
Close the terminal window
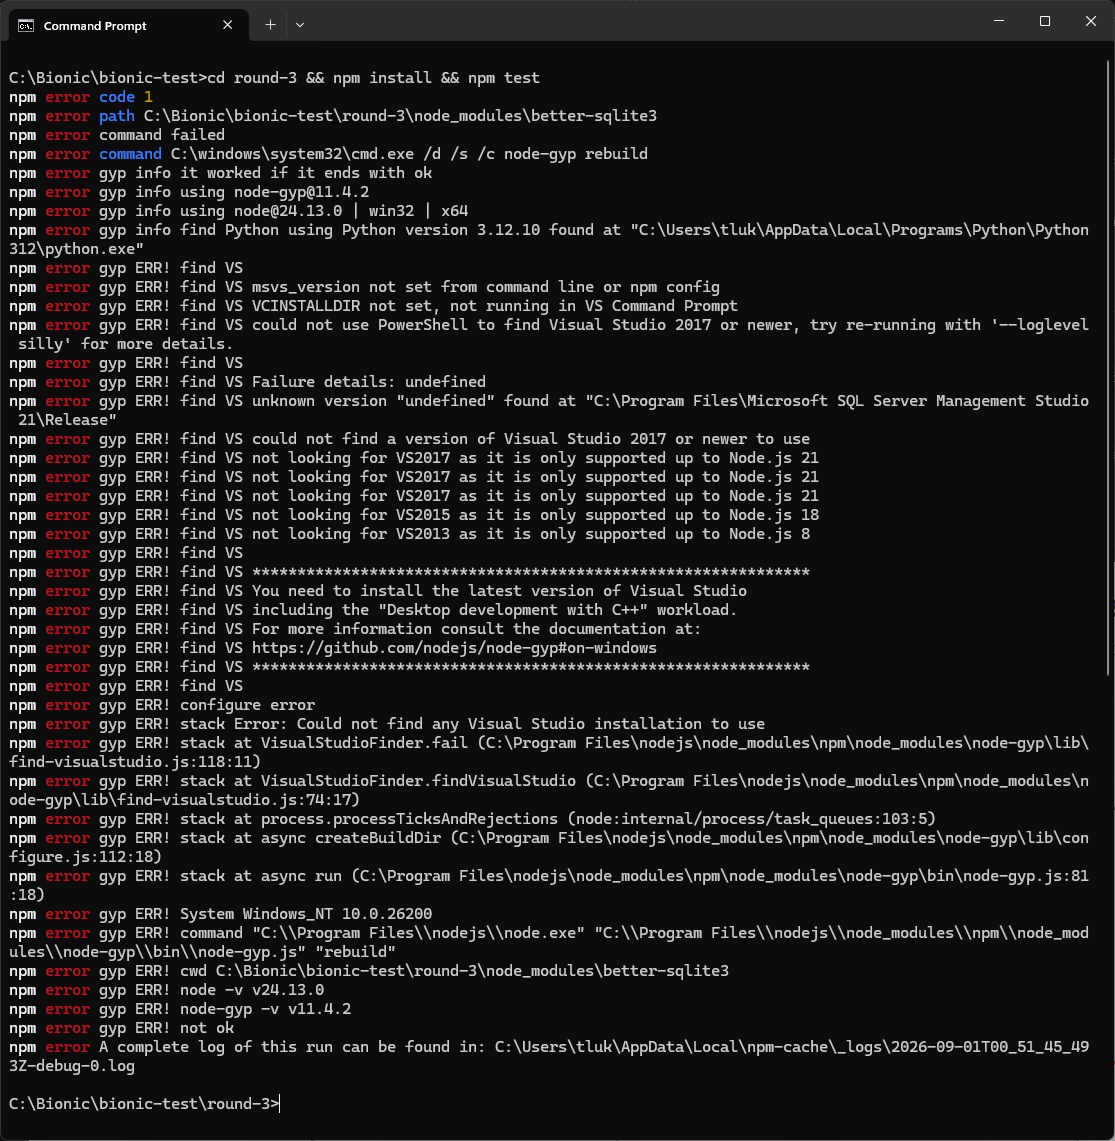click(1090, 21)
